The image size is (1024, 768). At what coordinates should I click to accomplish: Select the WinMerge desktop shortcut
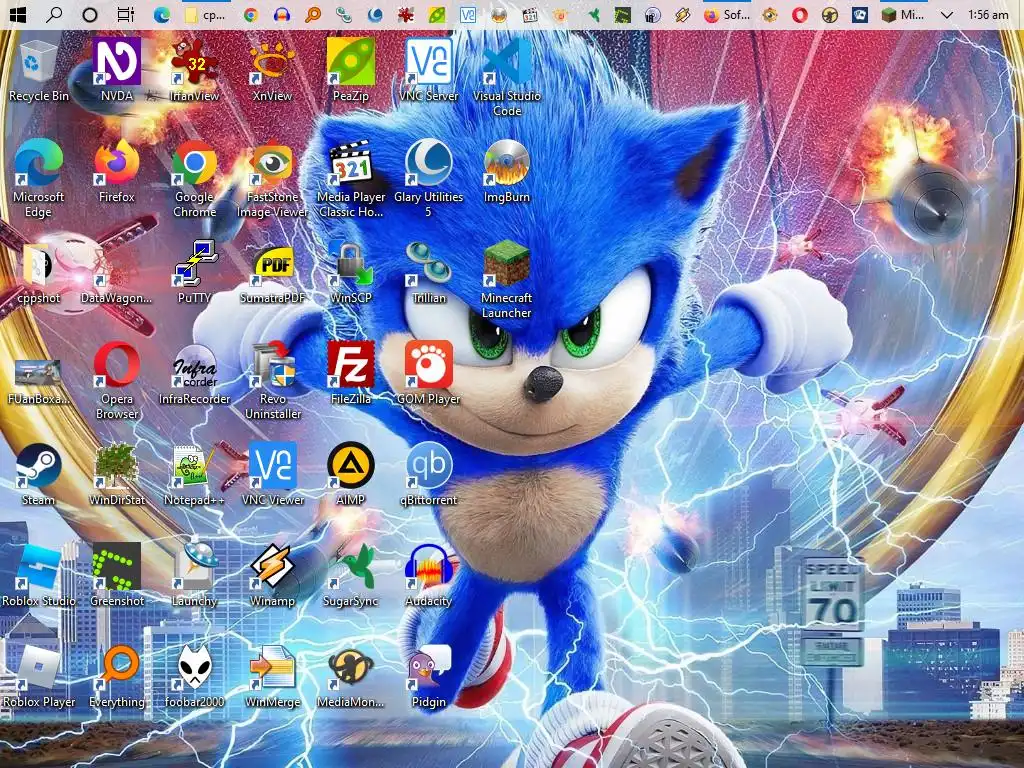(272, 677)
